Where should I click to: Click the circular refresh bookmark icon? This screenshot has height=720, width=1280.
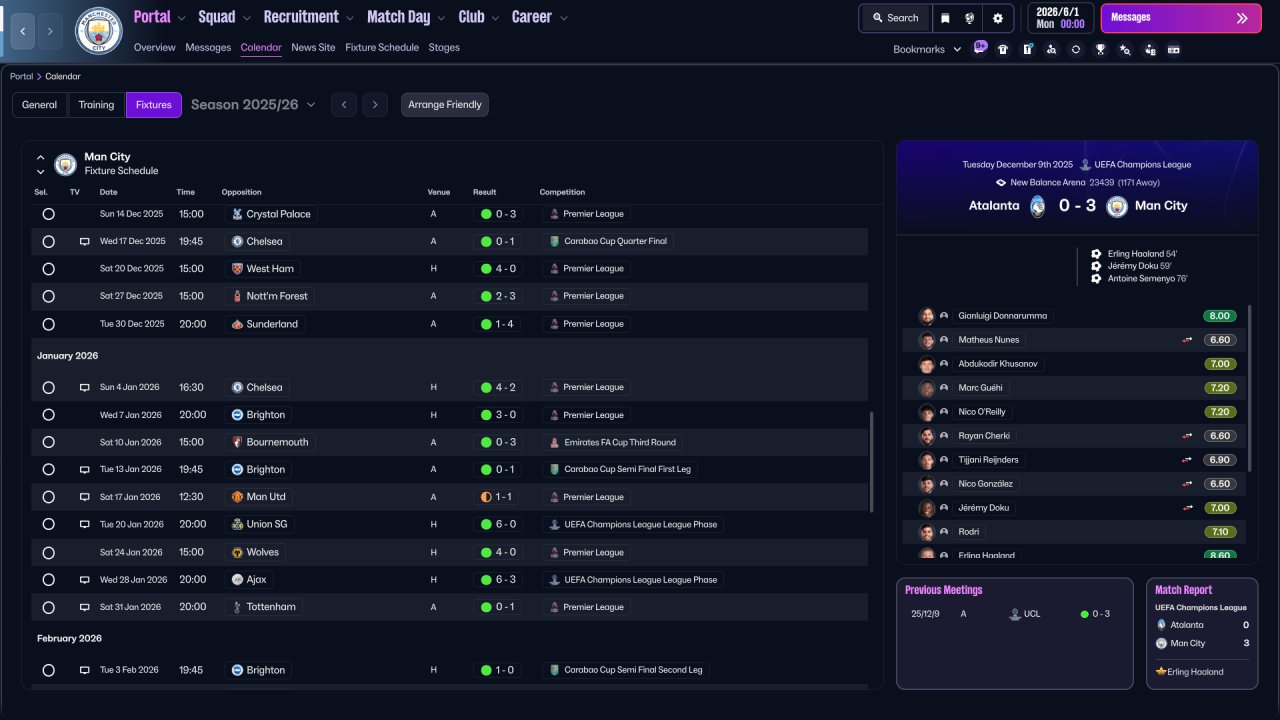coord(1076,49)
